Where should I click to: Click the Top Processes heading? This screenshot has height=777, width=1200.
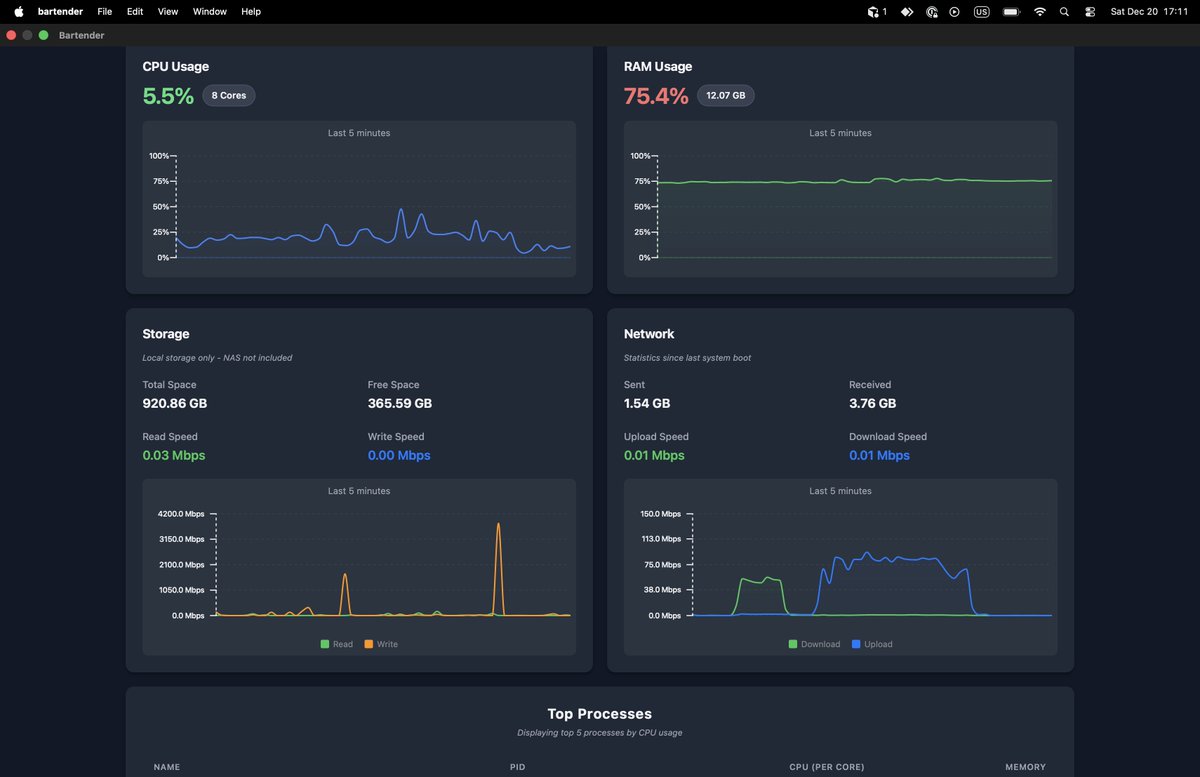click(600, 714)
